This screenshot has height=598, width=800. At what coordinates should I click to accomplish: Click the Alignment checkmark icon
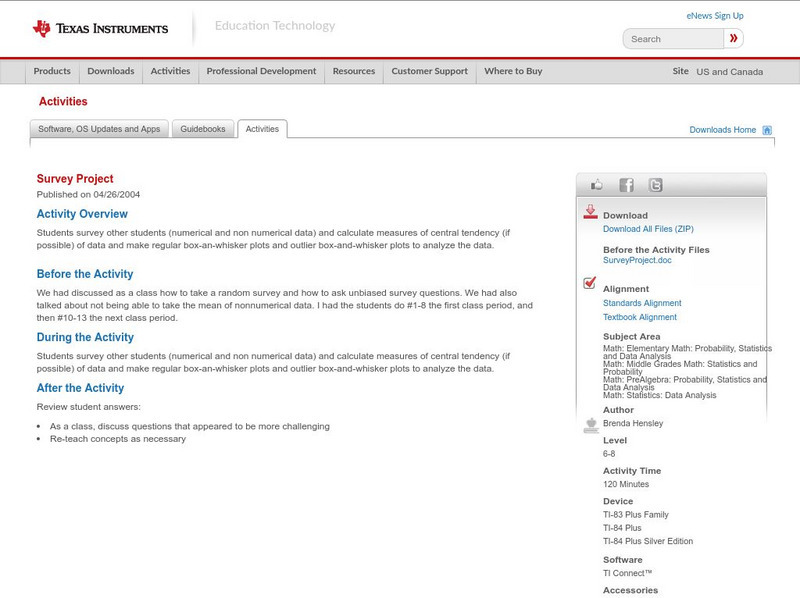(590, 282)
